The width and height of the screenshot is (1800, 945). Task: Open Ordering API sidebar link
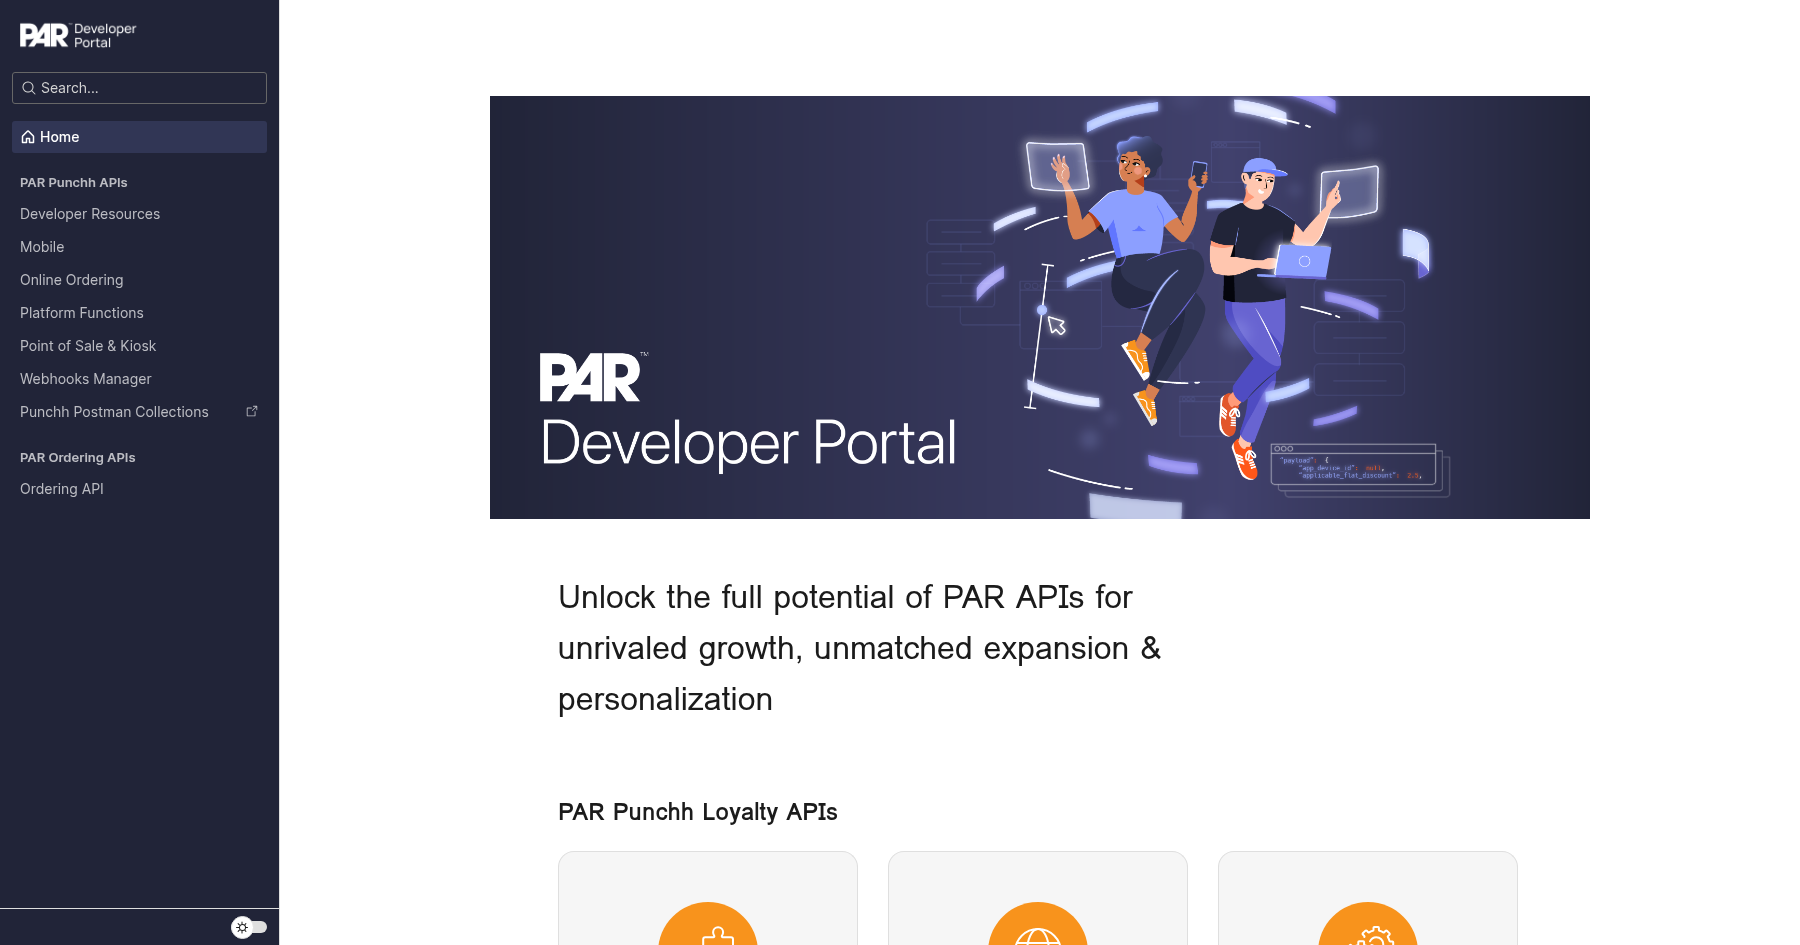click(x=62, y=489)
